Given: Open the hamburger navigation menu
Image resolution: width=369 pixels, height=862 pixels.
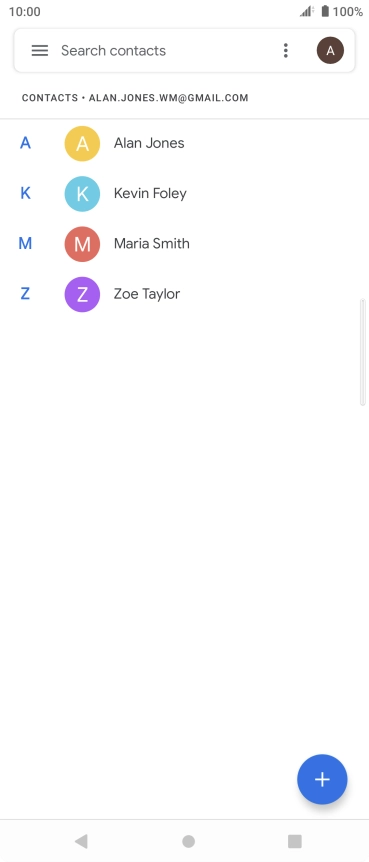Looking at the screenshot, I should click(40, 51).
